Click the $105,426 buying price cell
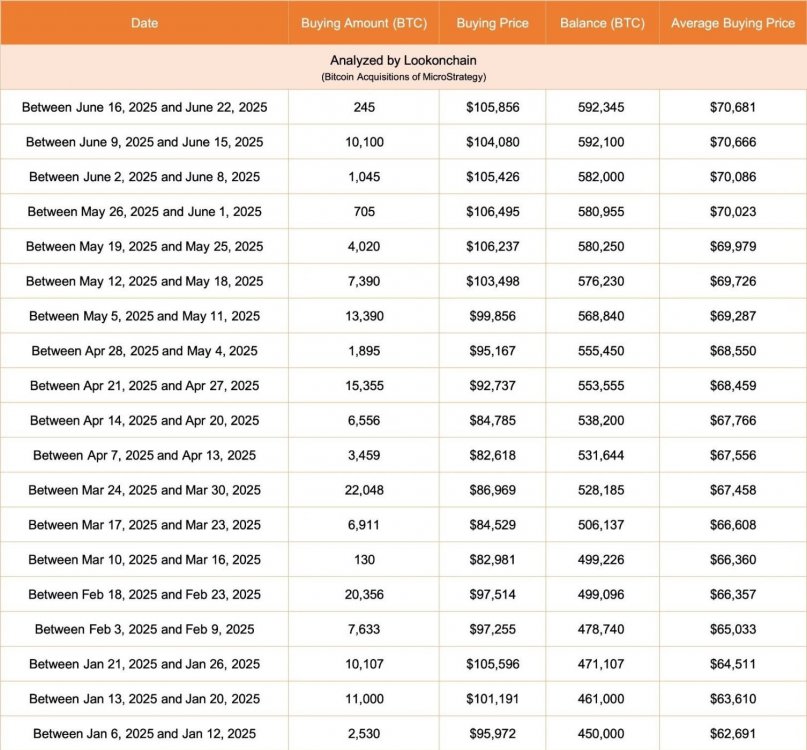807x750 pixels. tap(492, 177)
